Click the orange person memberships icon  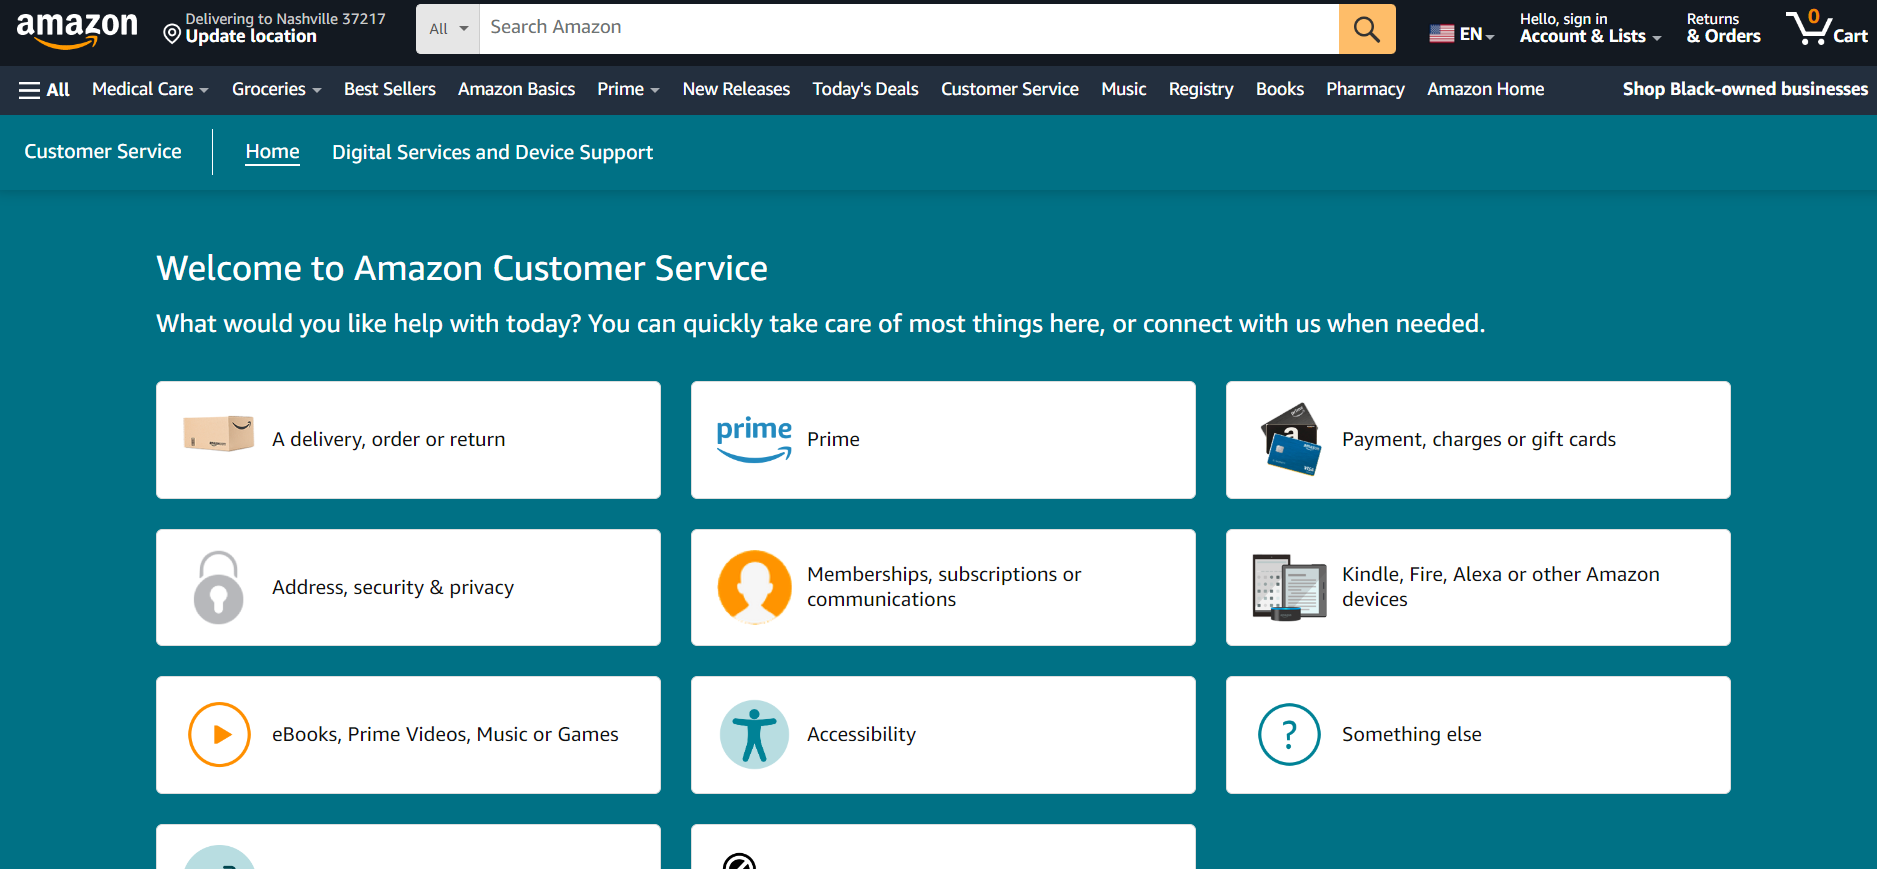pos(755,587)
